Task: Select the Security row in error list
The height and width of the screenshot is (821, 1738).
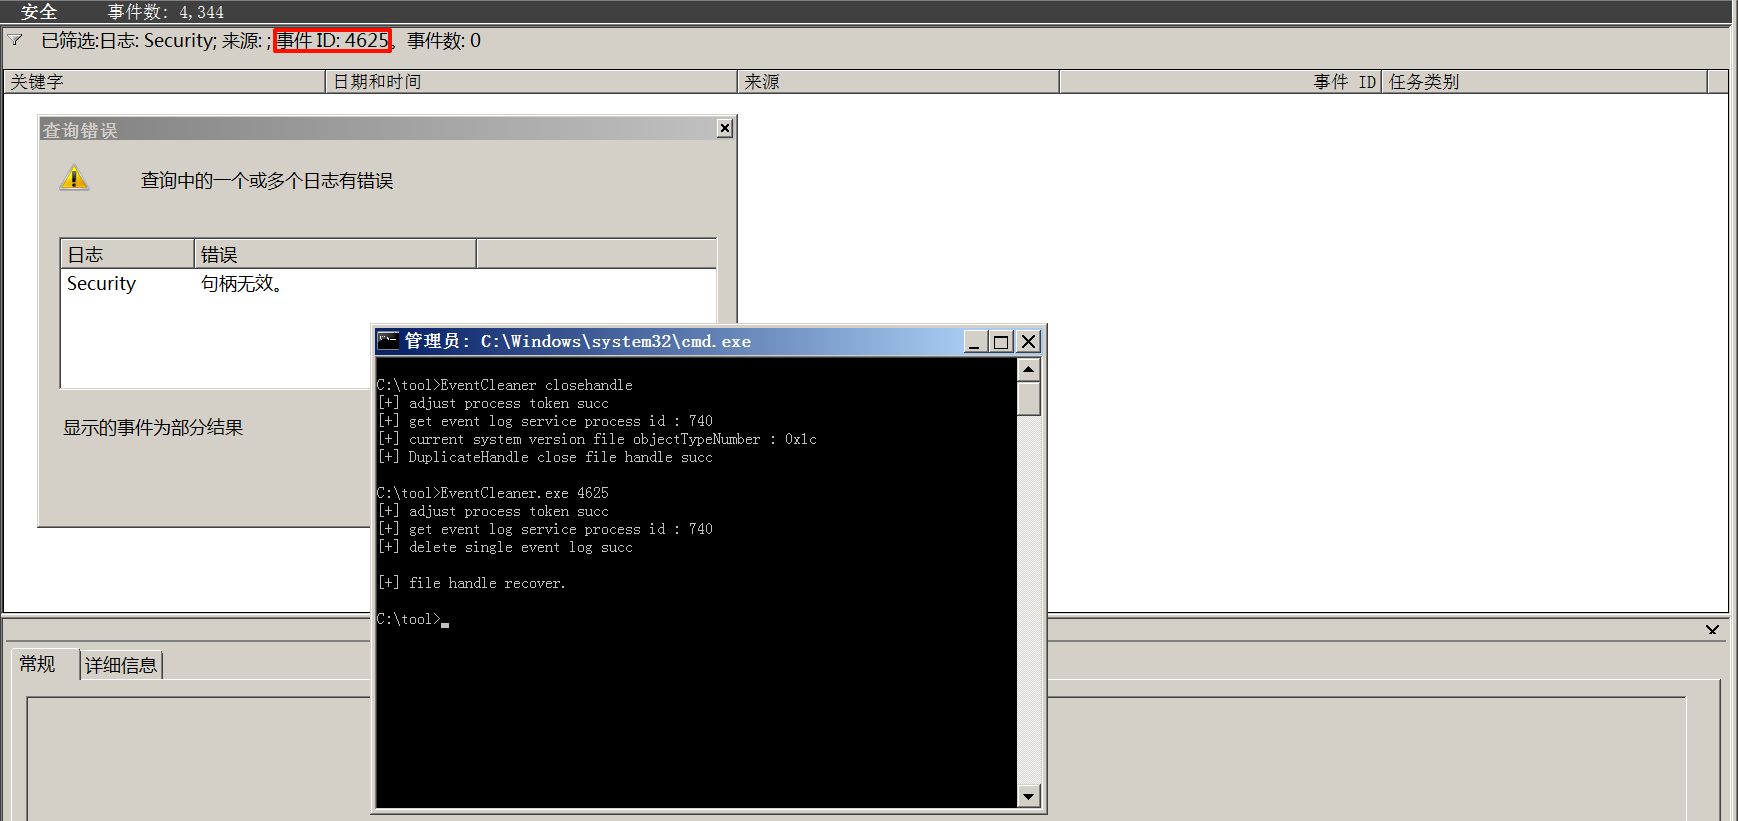Action: (x=101, y=284)
